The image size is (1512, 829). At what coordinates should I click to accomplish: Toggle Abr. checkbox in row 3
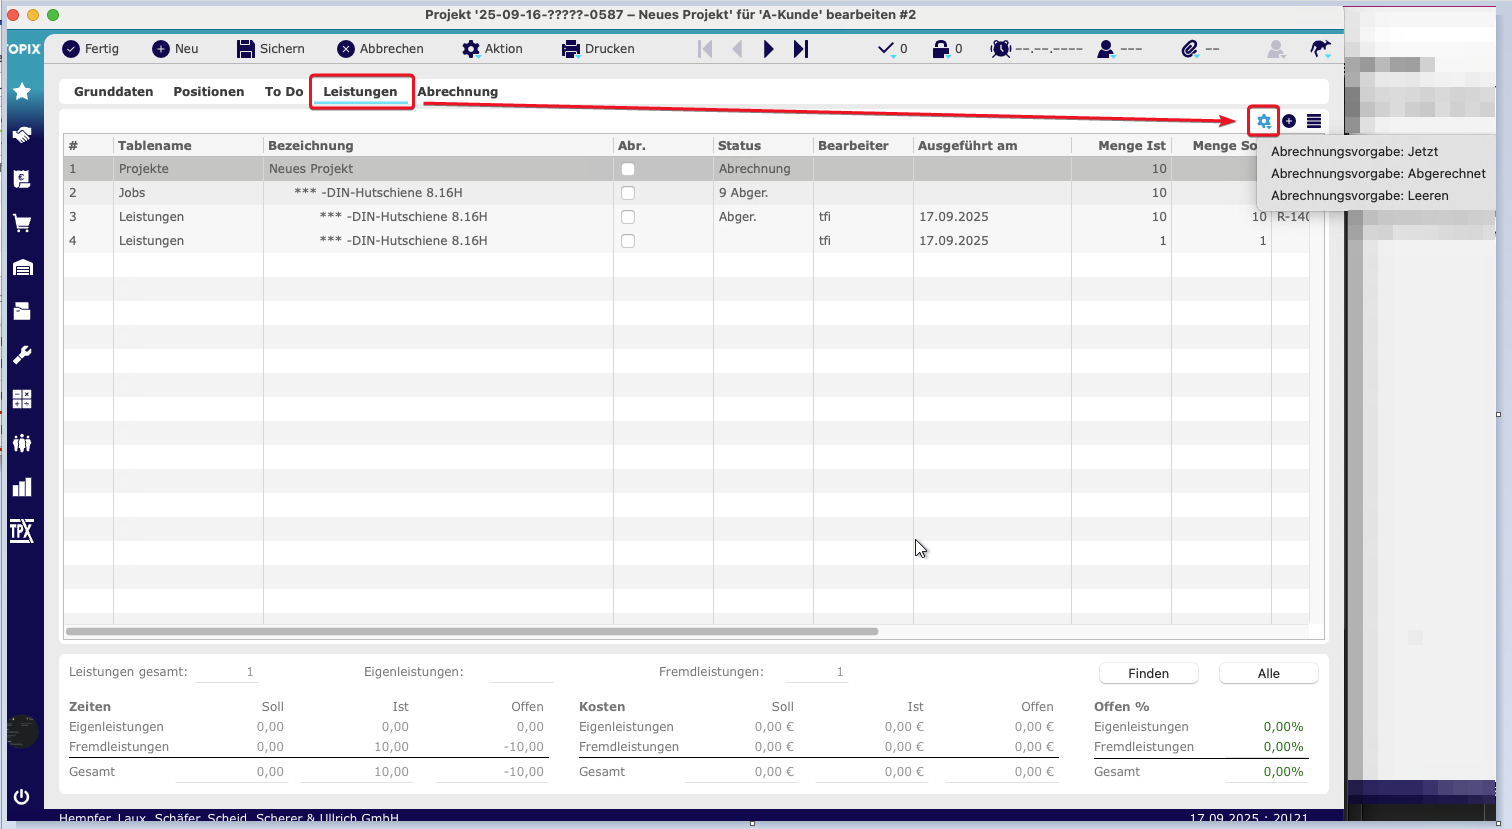(x=628, y=217)
